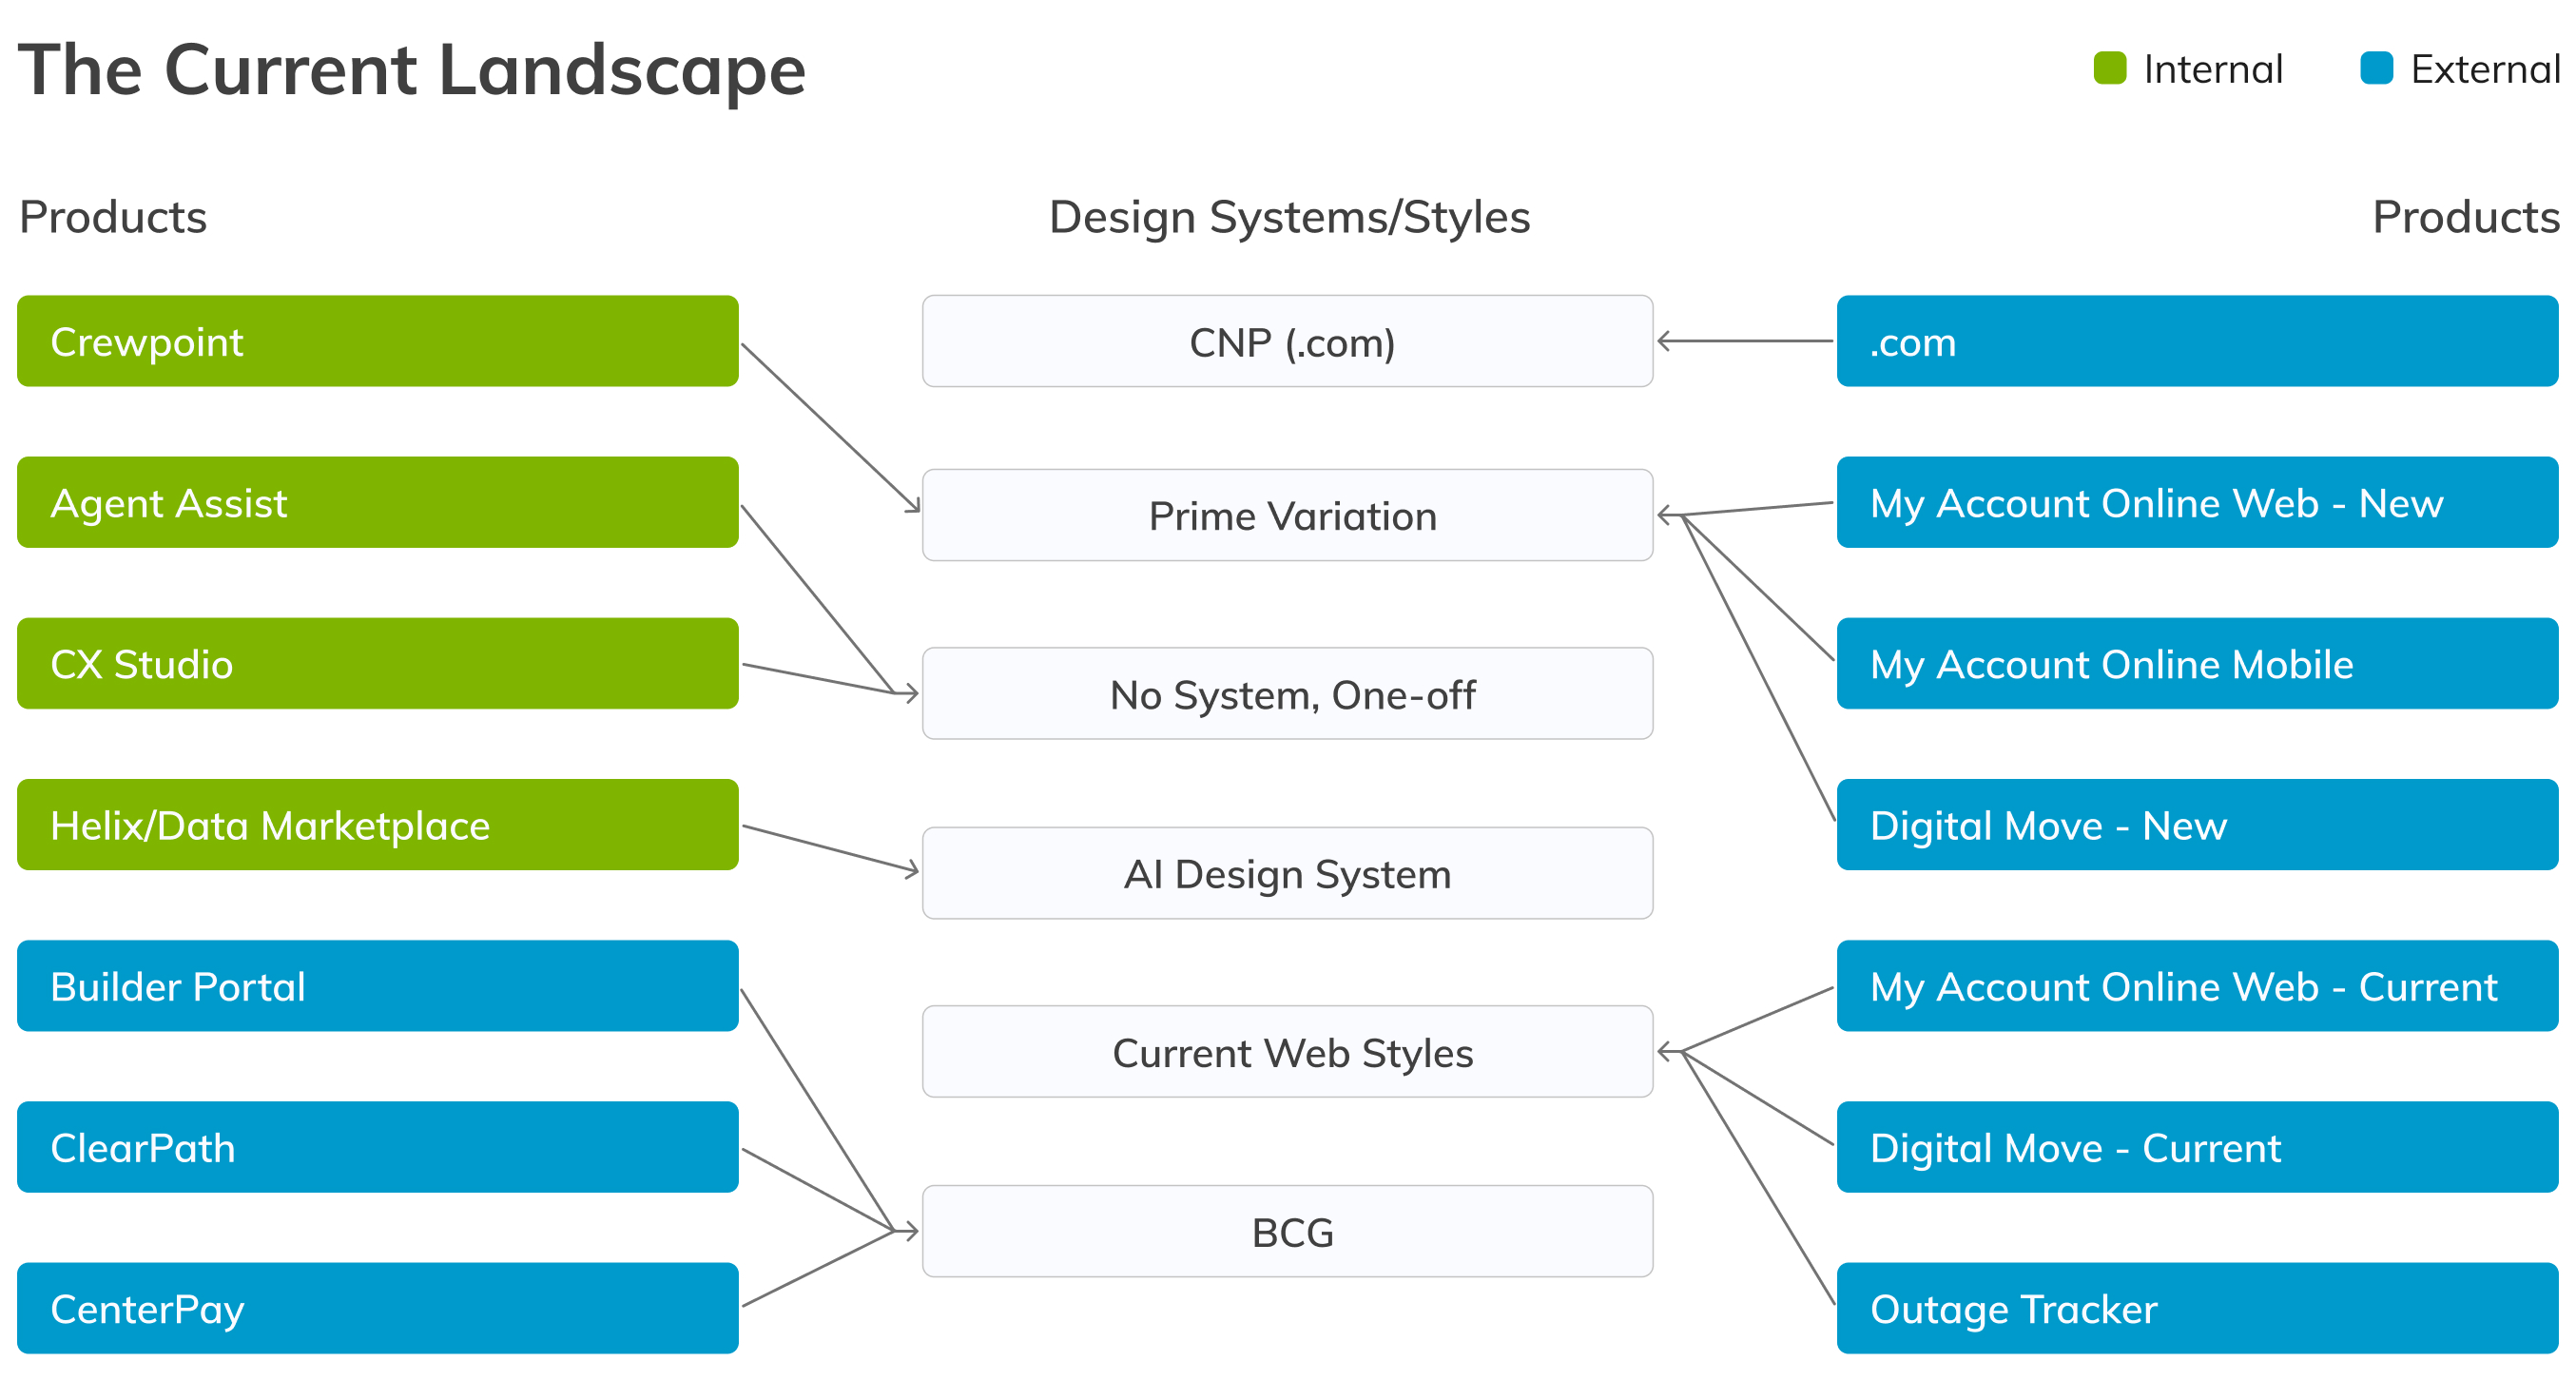This screenshot has width=2576, height=1400.
Task: Click My Account Online Web - Current
Action: [2198, 986]
